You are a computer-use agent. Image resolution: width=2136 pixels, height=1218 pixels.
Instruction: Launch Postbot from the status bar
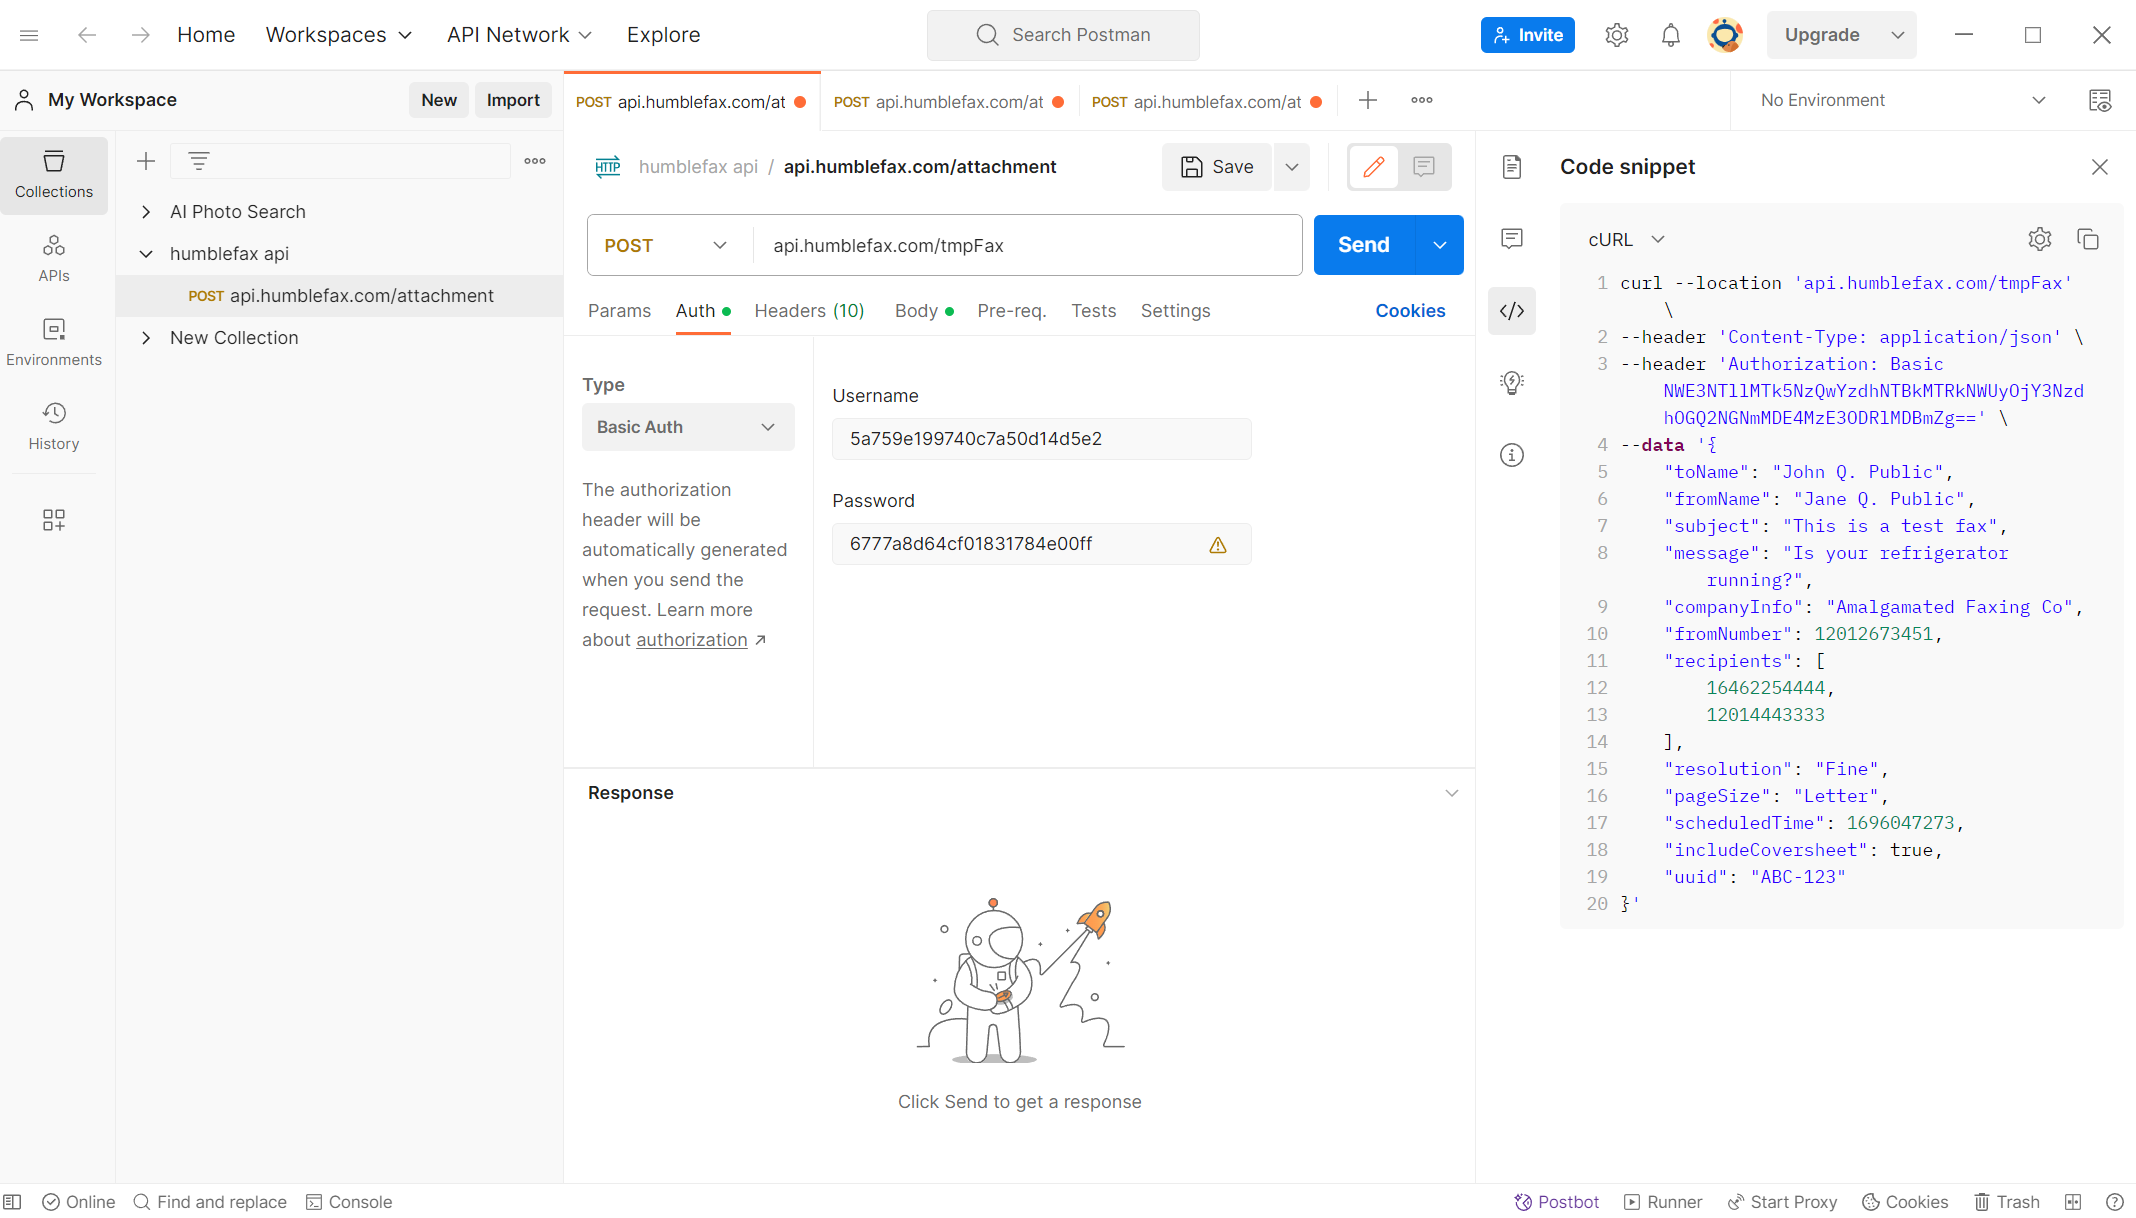(1557, 1201)
